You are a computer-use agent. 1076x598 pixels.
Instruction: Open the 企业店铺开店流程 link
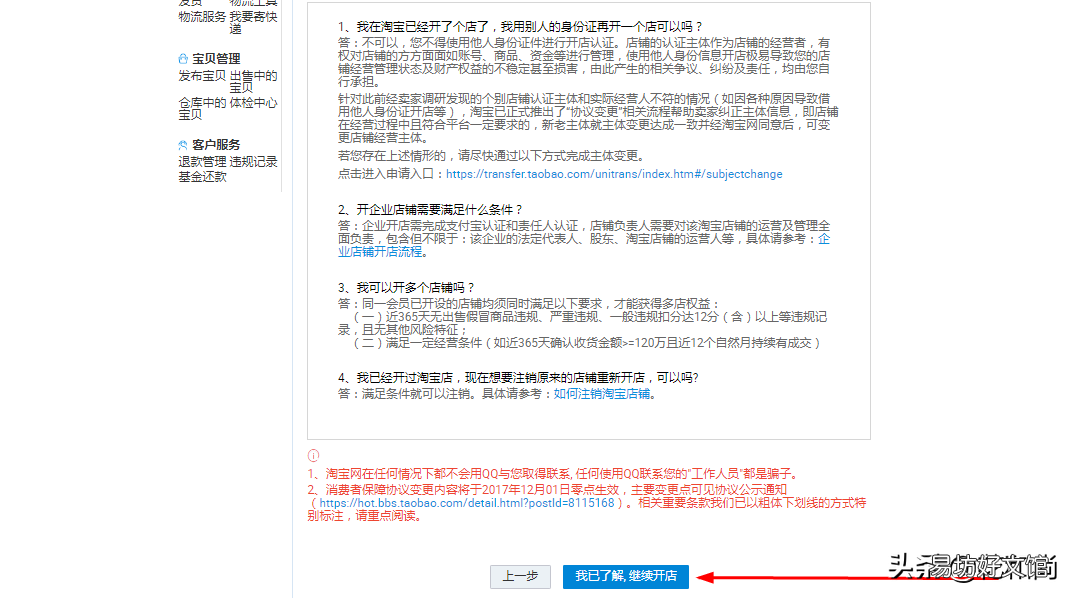583,245
